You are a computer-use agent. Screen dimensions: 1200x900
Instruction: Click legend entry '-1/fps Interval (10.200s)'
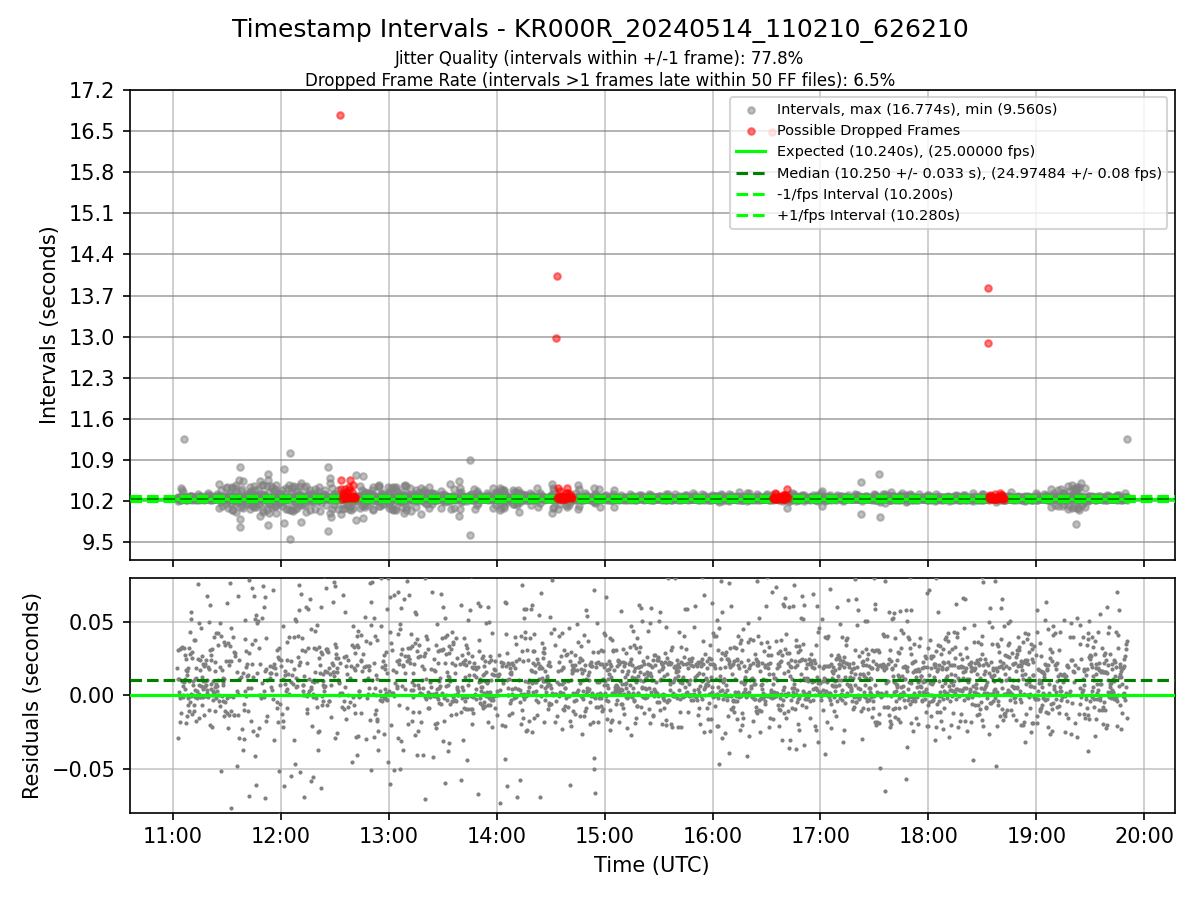865,193
